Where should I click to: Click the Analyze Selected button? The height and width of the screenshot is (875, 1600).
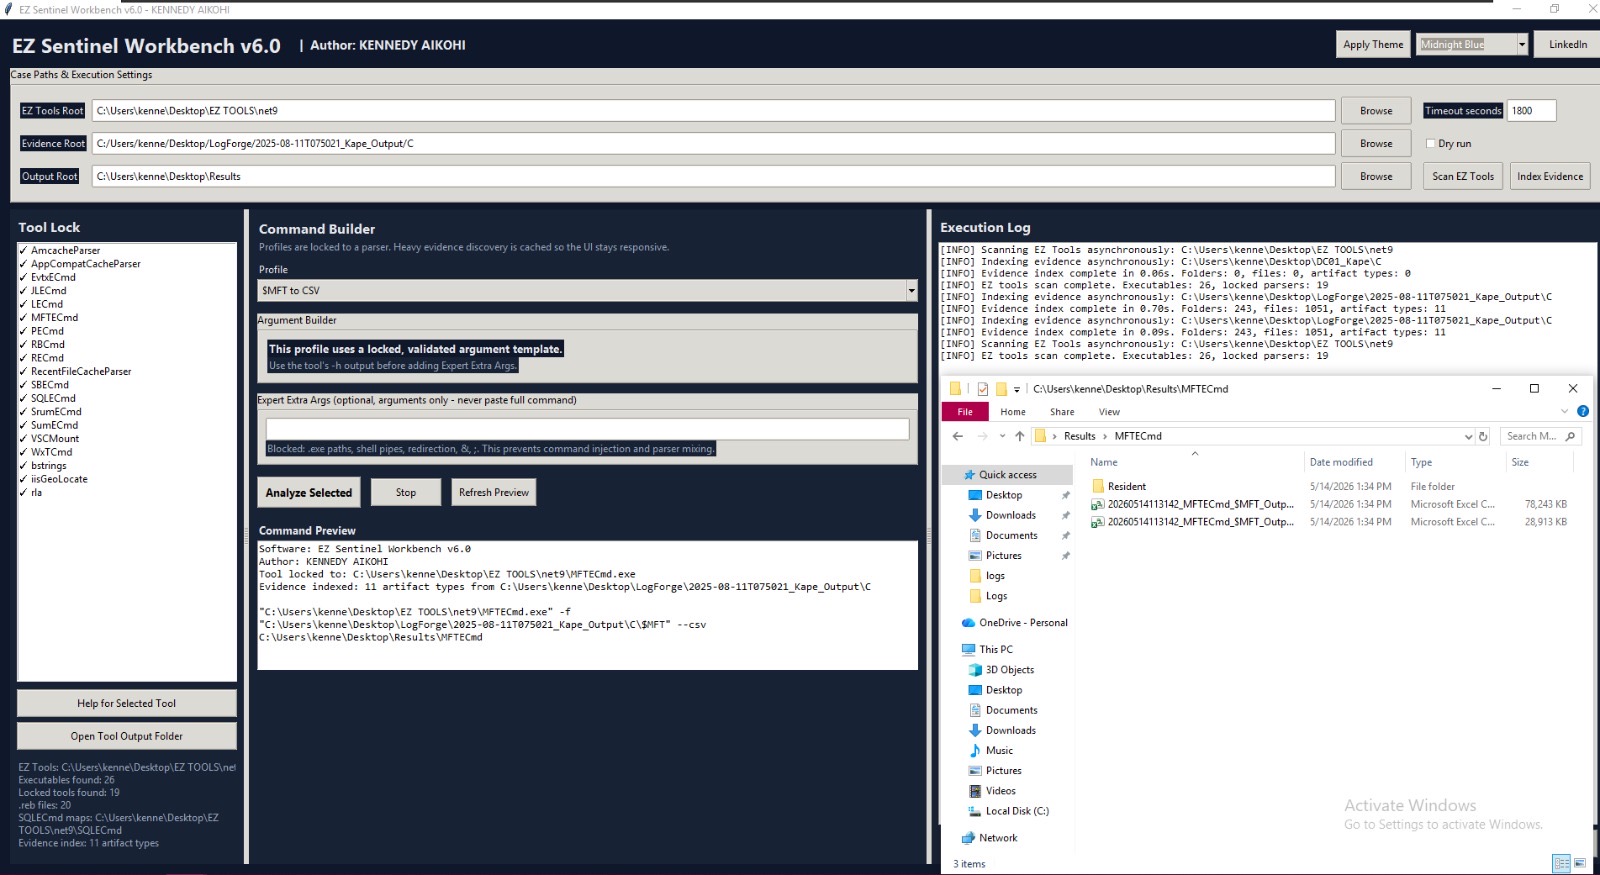[309, 492]
